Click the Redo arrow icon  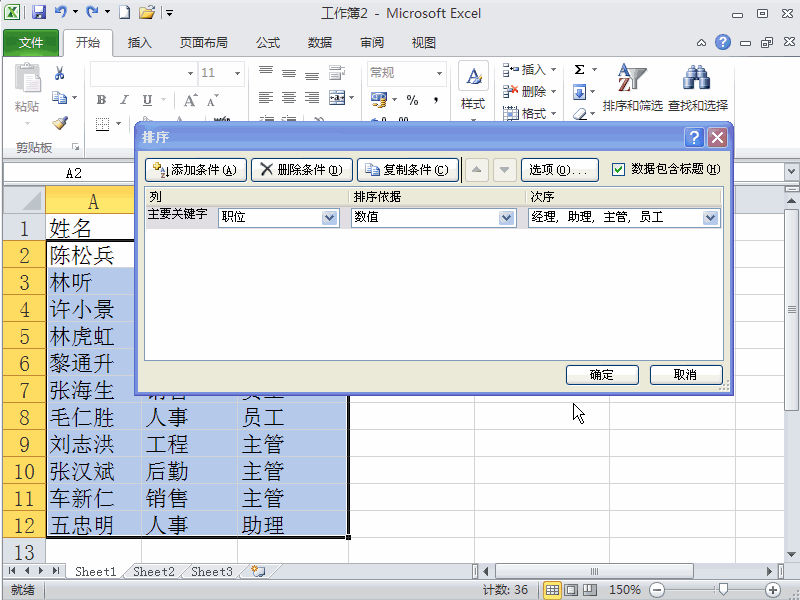(x=92, y=12)
